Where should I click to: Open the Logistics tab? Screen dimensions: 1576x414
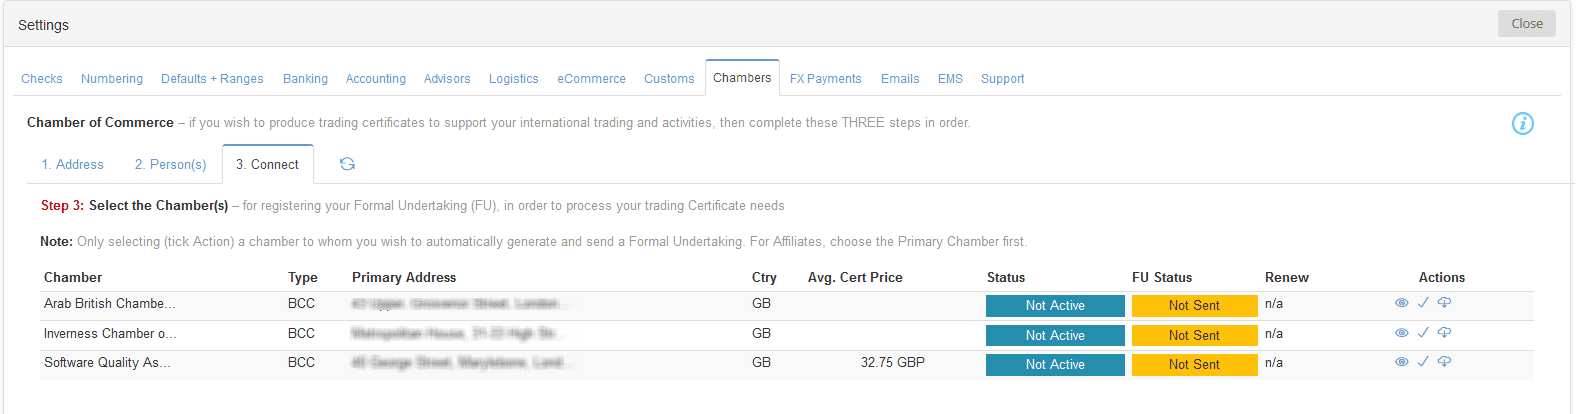point(514,78)
